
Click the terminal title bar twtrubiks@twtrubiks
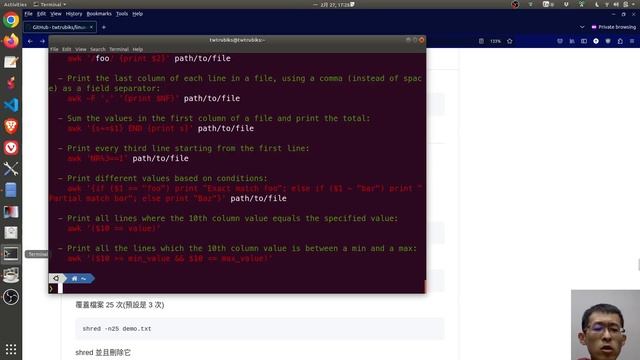click(x=237, y=40)
